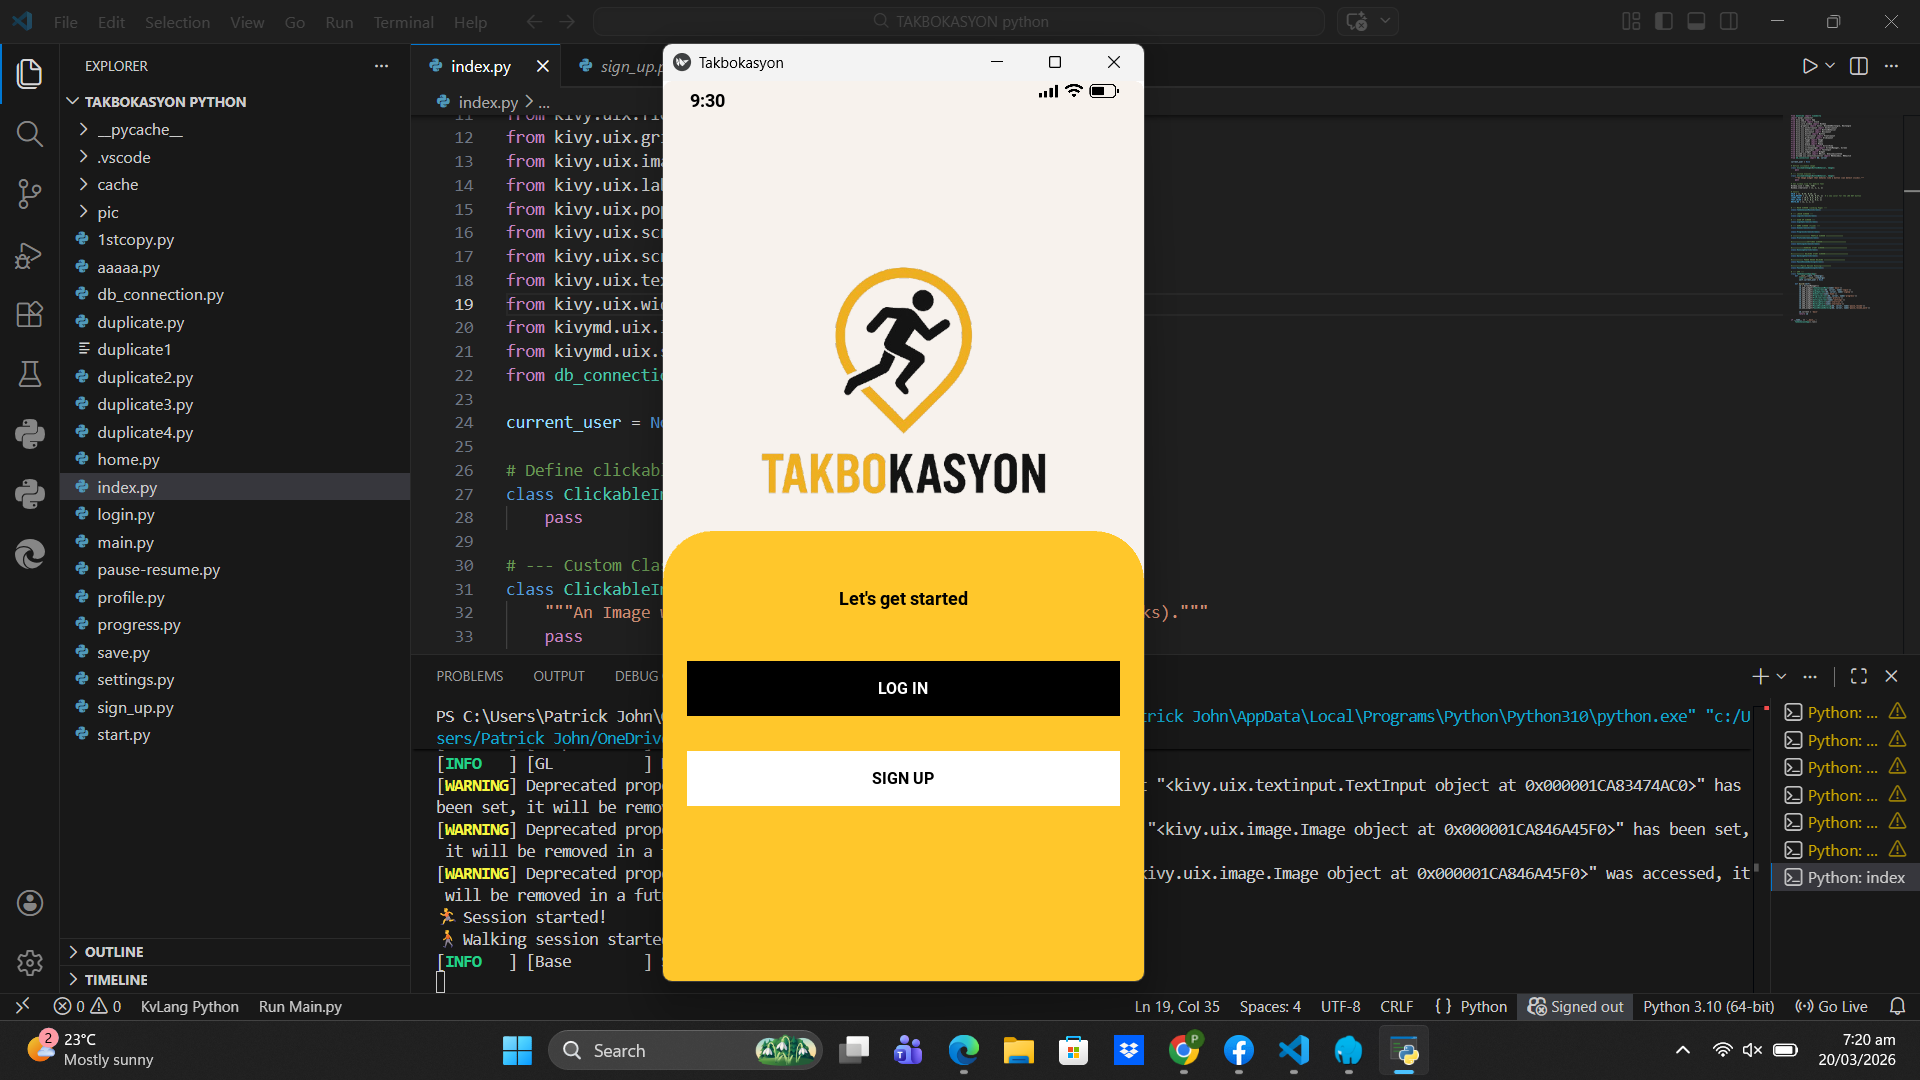The image size is (1920, 1080).
Task: Toggle the bottom panel layout
Action: (x=1696, y=21)
